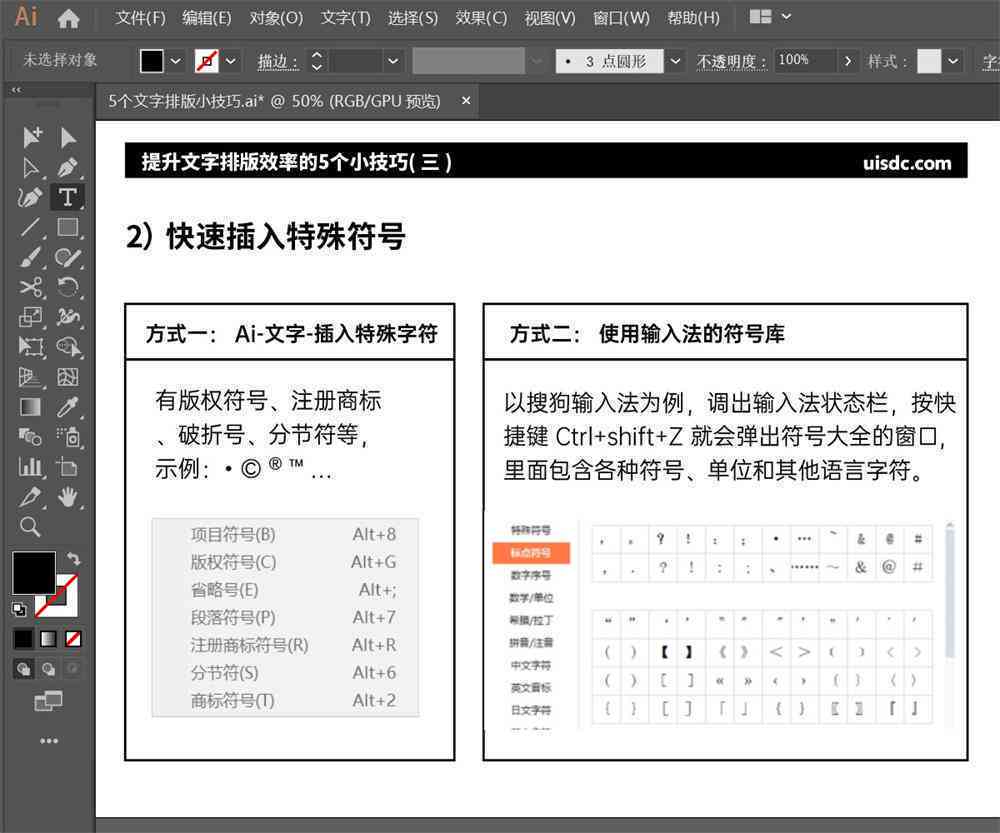
Task: Change screen mode icon in toolbar
Action: (48, 702)
